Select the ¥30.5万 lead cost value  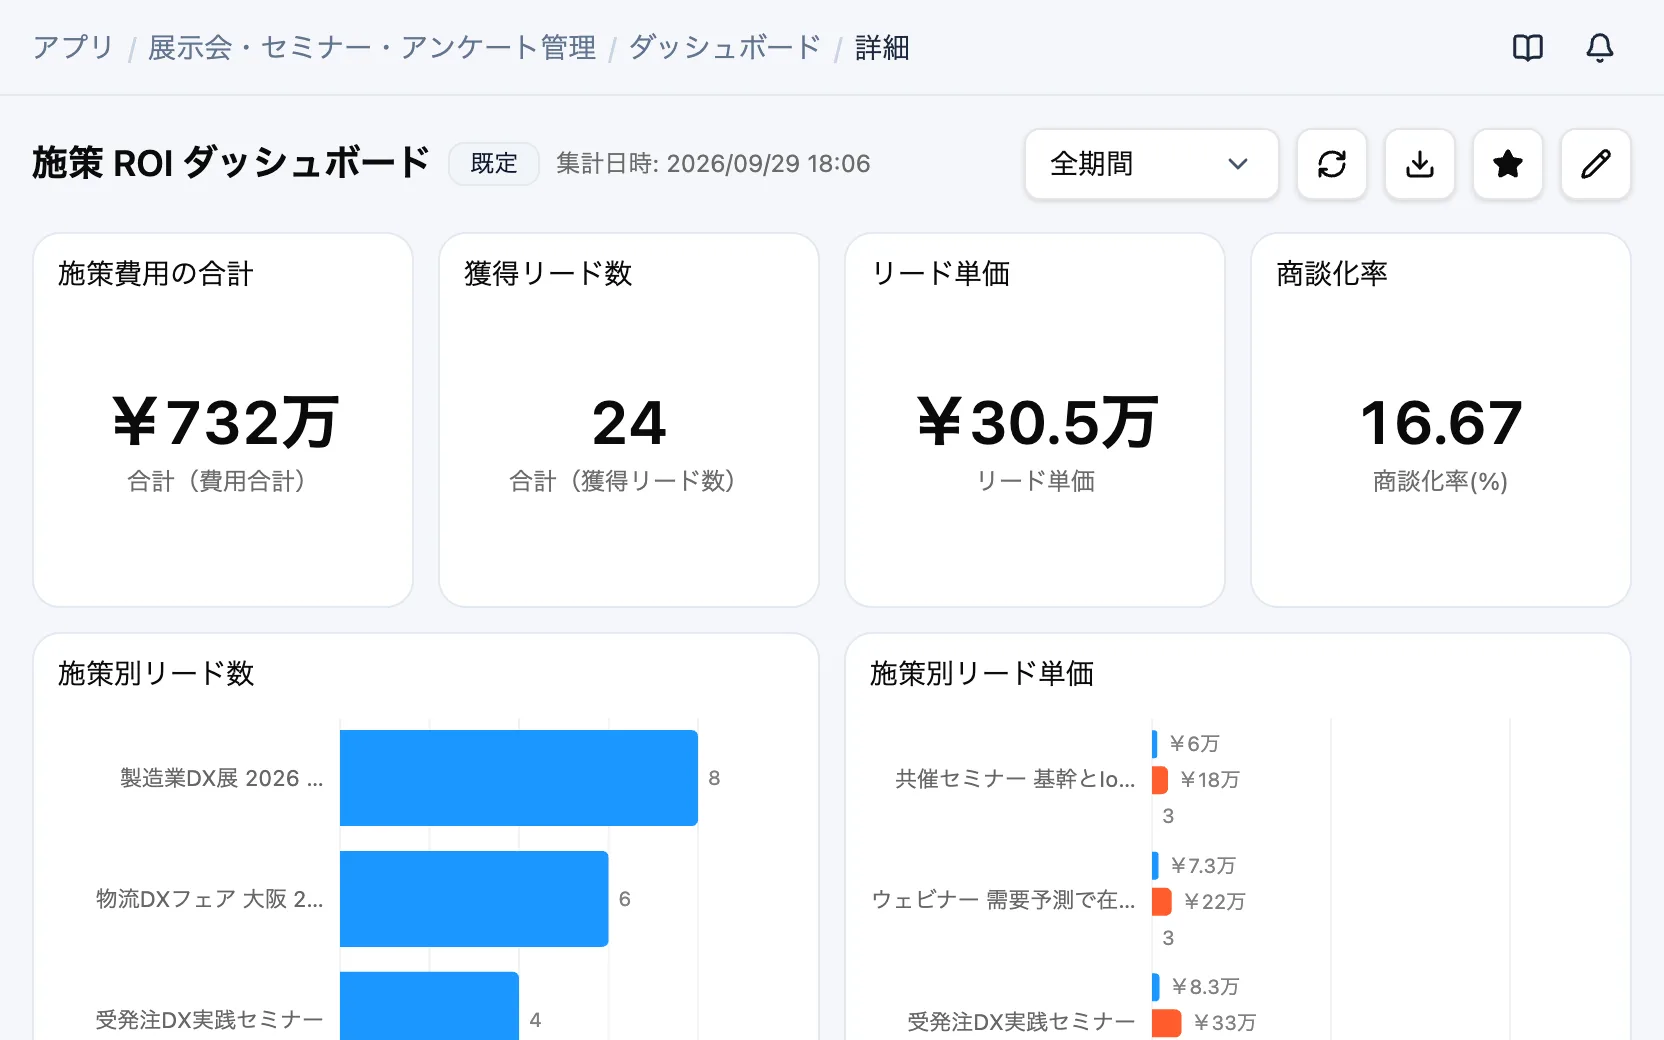pyautogui.click(x=1036, y=423)
